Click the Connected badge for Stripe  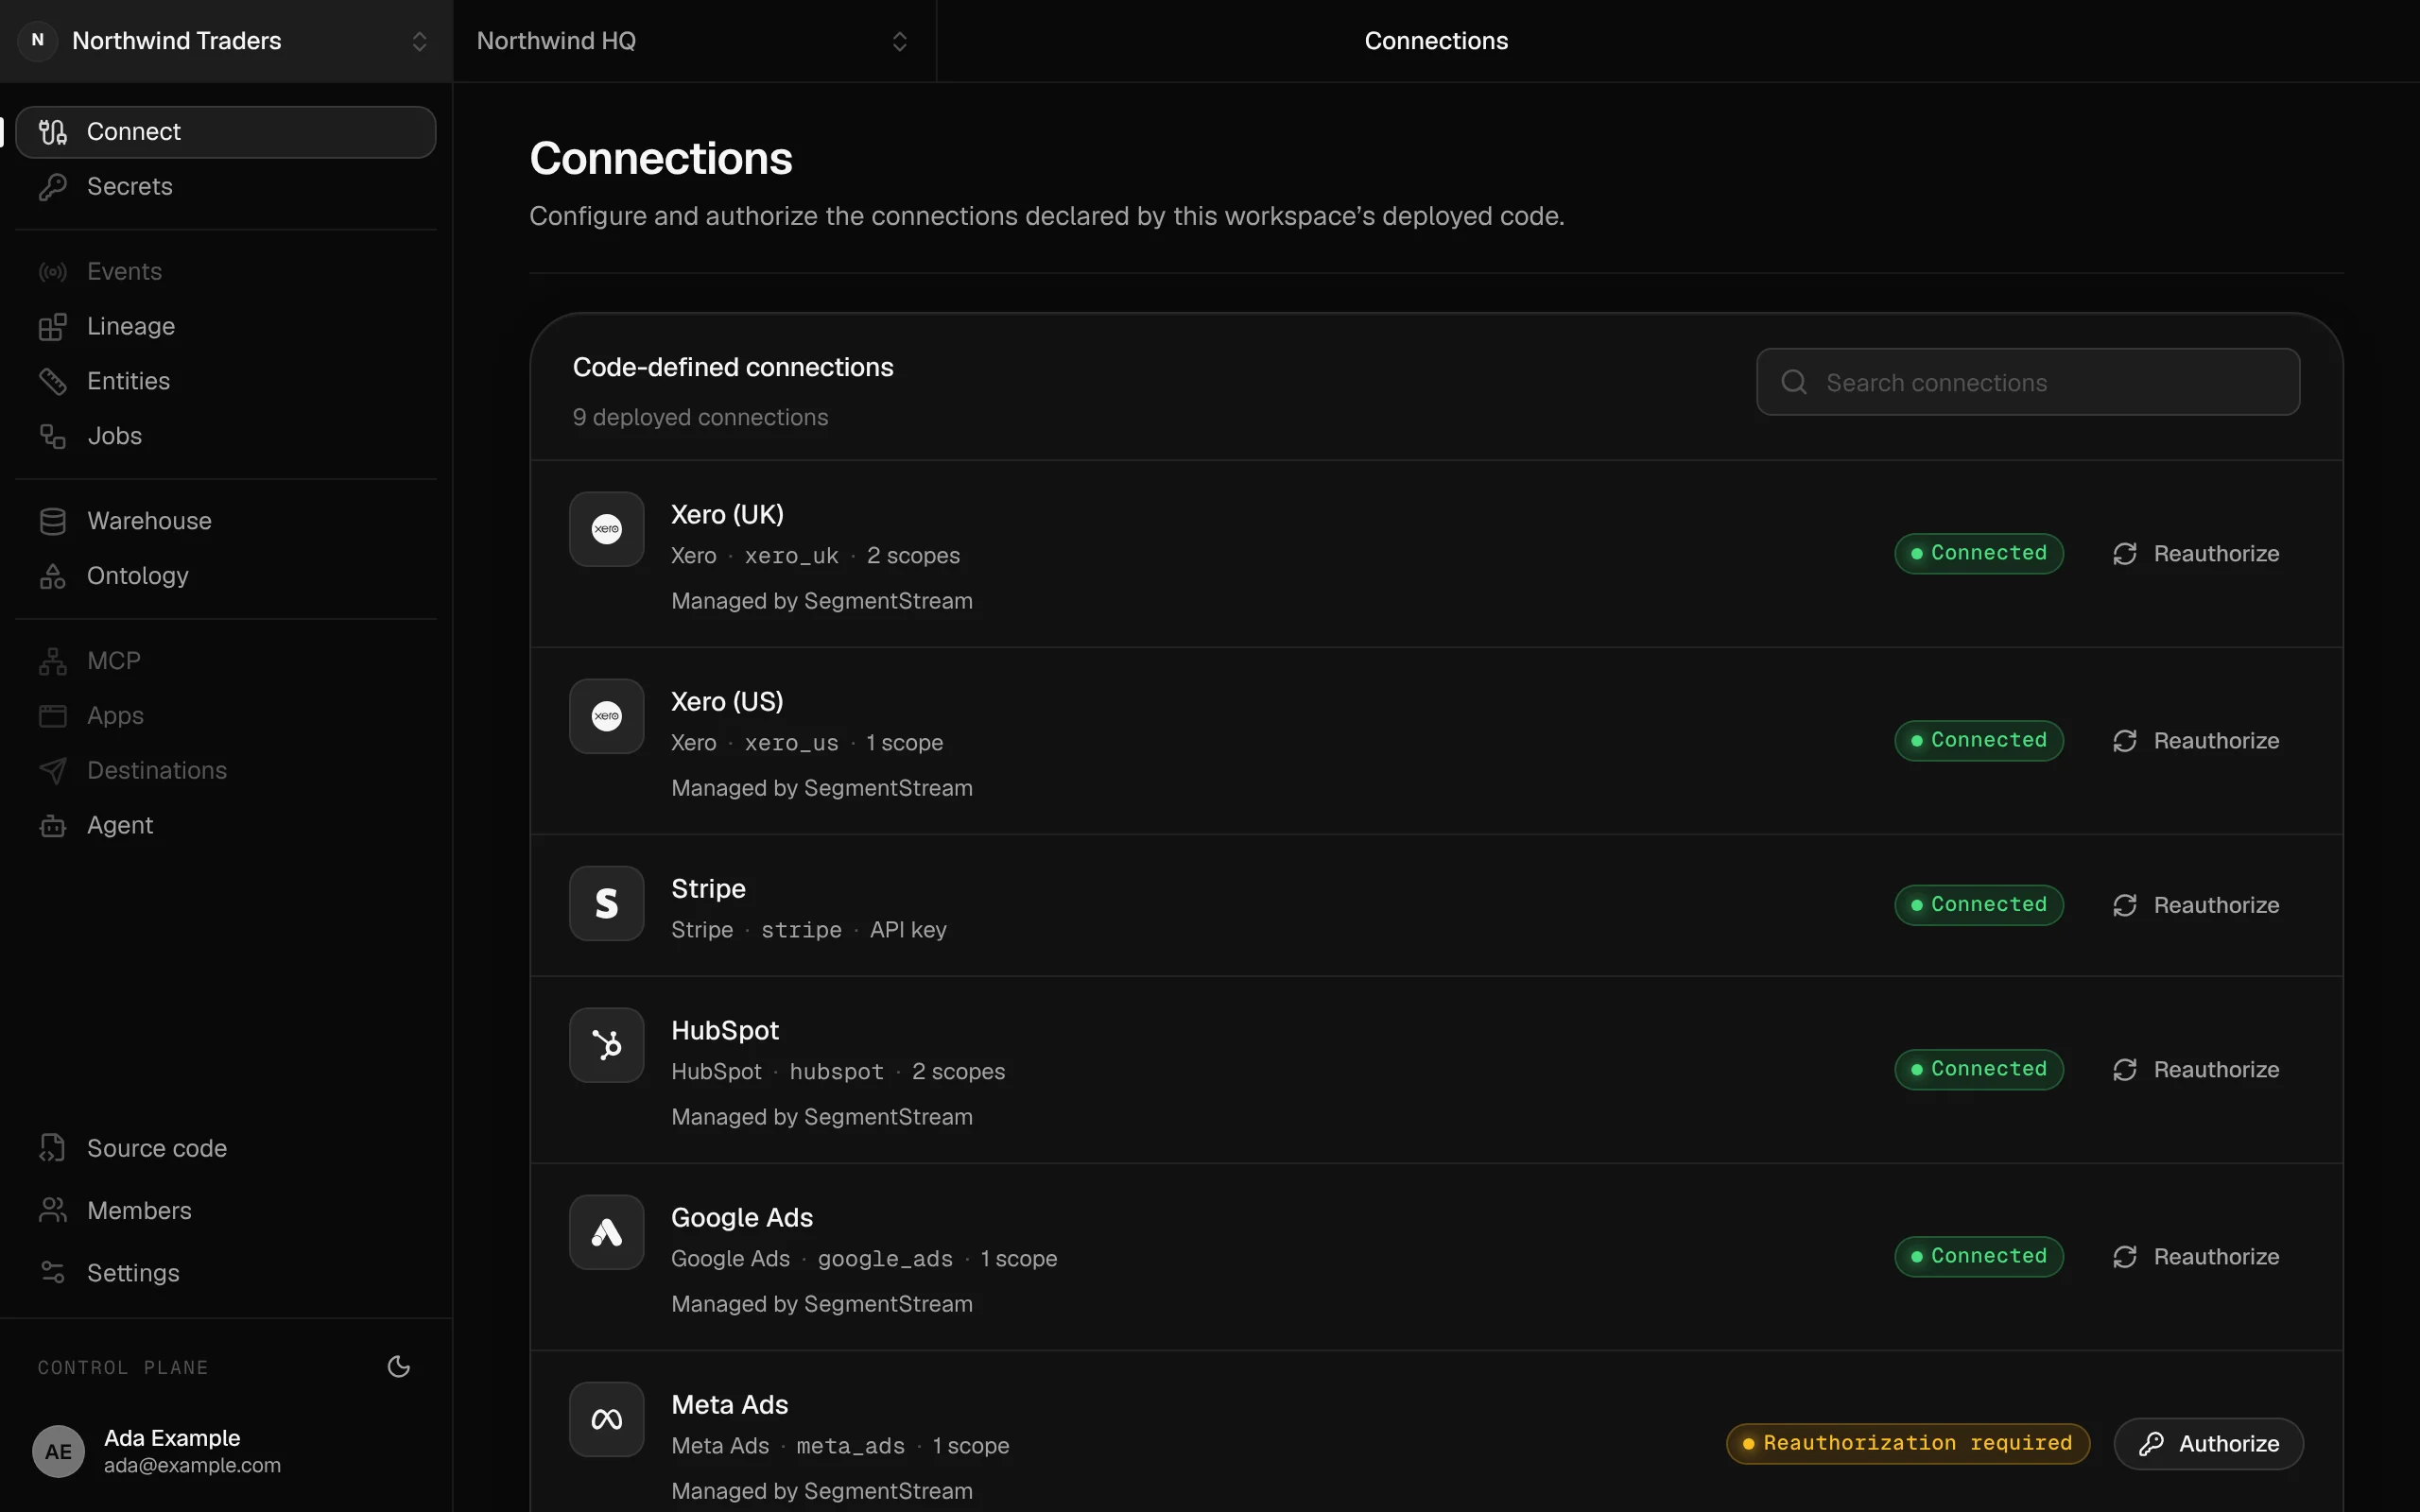pos(1979,905)
